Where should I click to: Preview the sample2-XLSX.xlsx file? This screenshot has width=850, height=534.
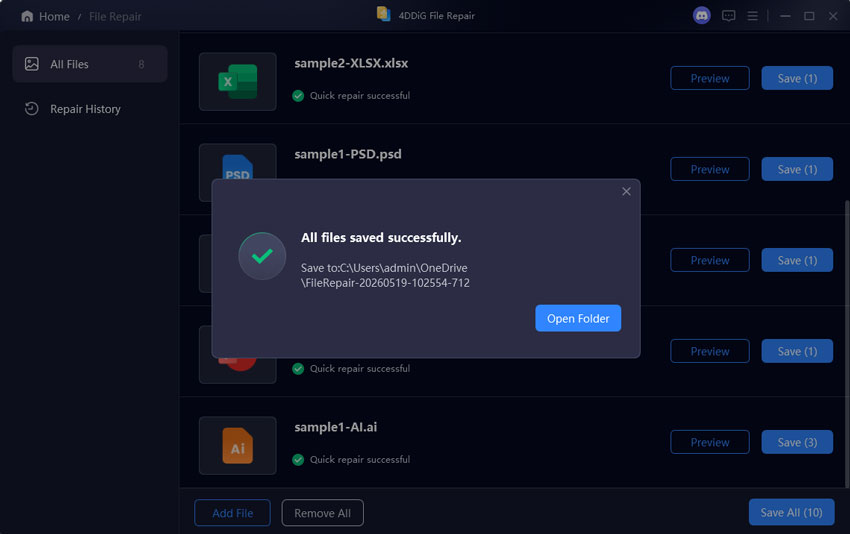(710, 78)
